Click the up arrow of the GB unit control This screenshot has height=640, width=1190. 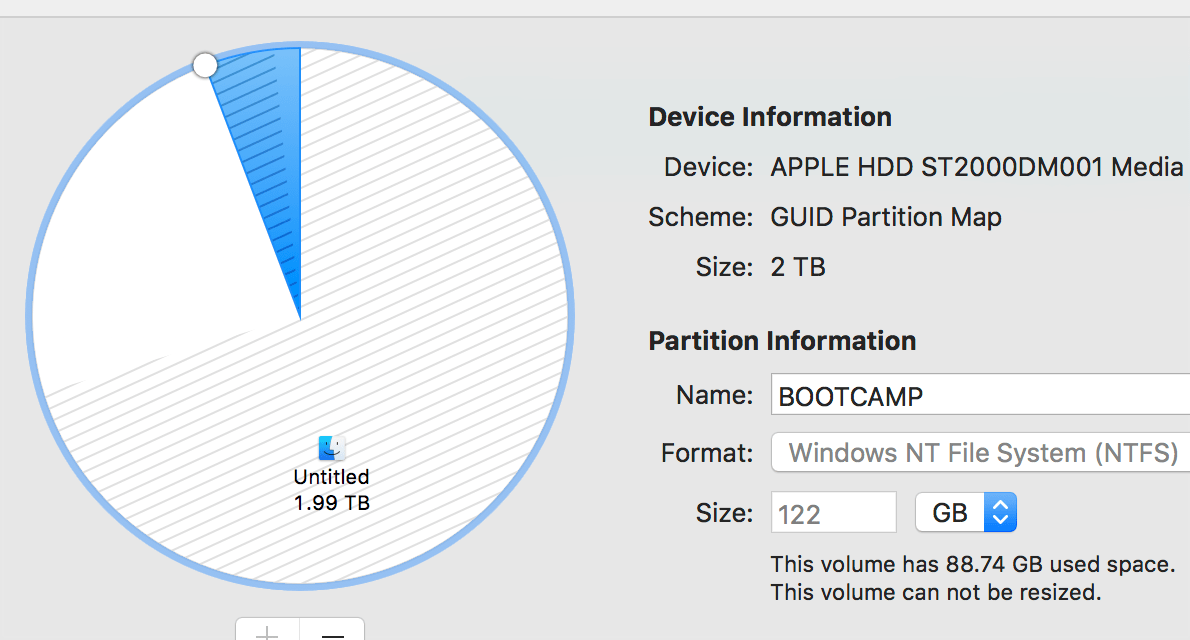point(998,505)
